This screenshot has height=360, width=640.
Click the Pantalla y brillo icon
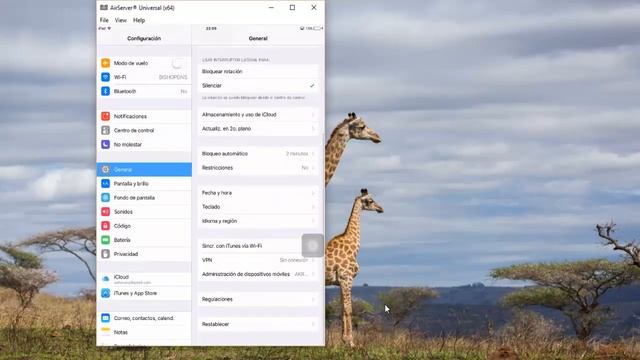(105, 184)
